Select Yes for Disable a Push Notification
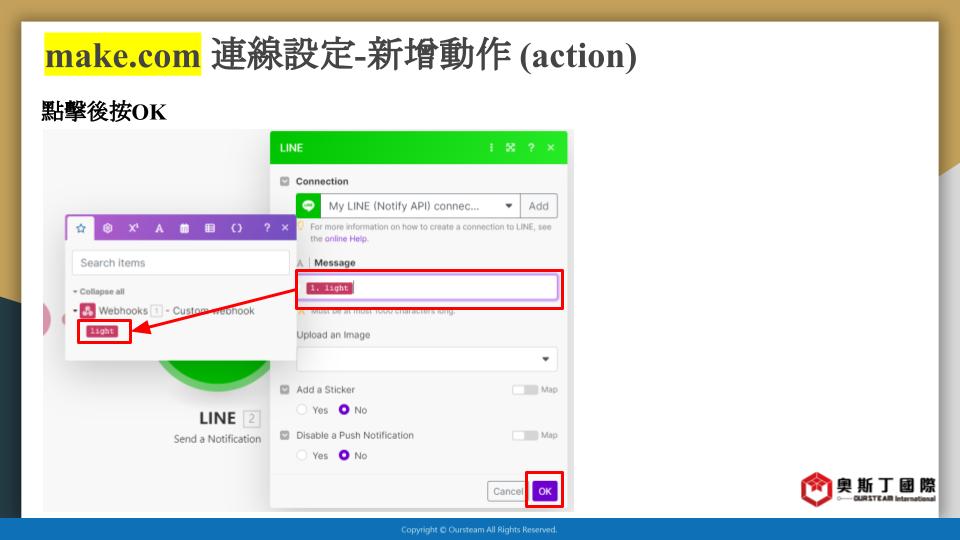 point(302,455)
